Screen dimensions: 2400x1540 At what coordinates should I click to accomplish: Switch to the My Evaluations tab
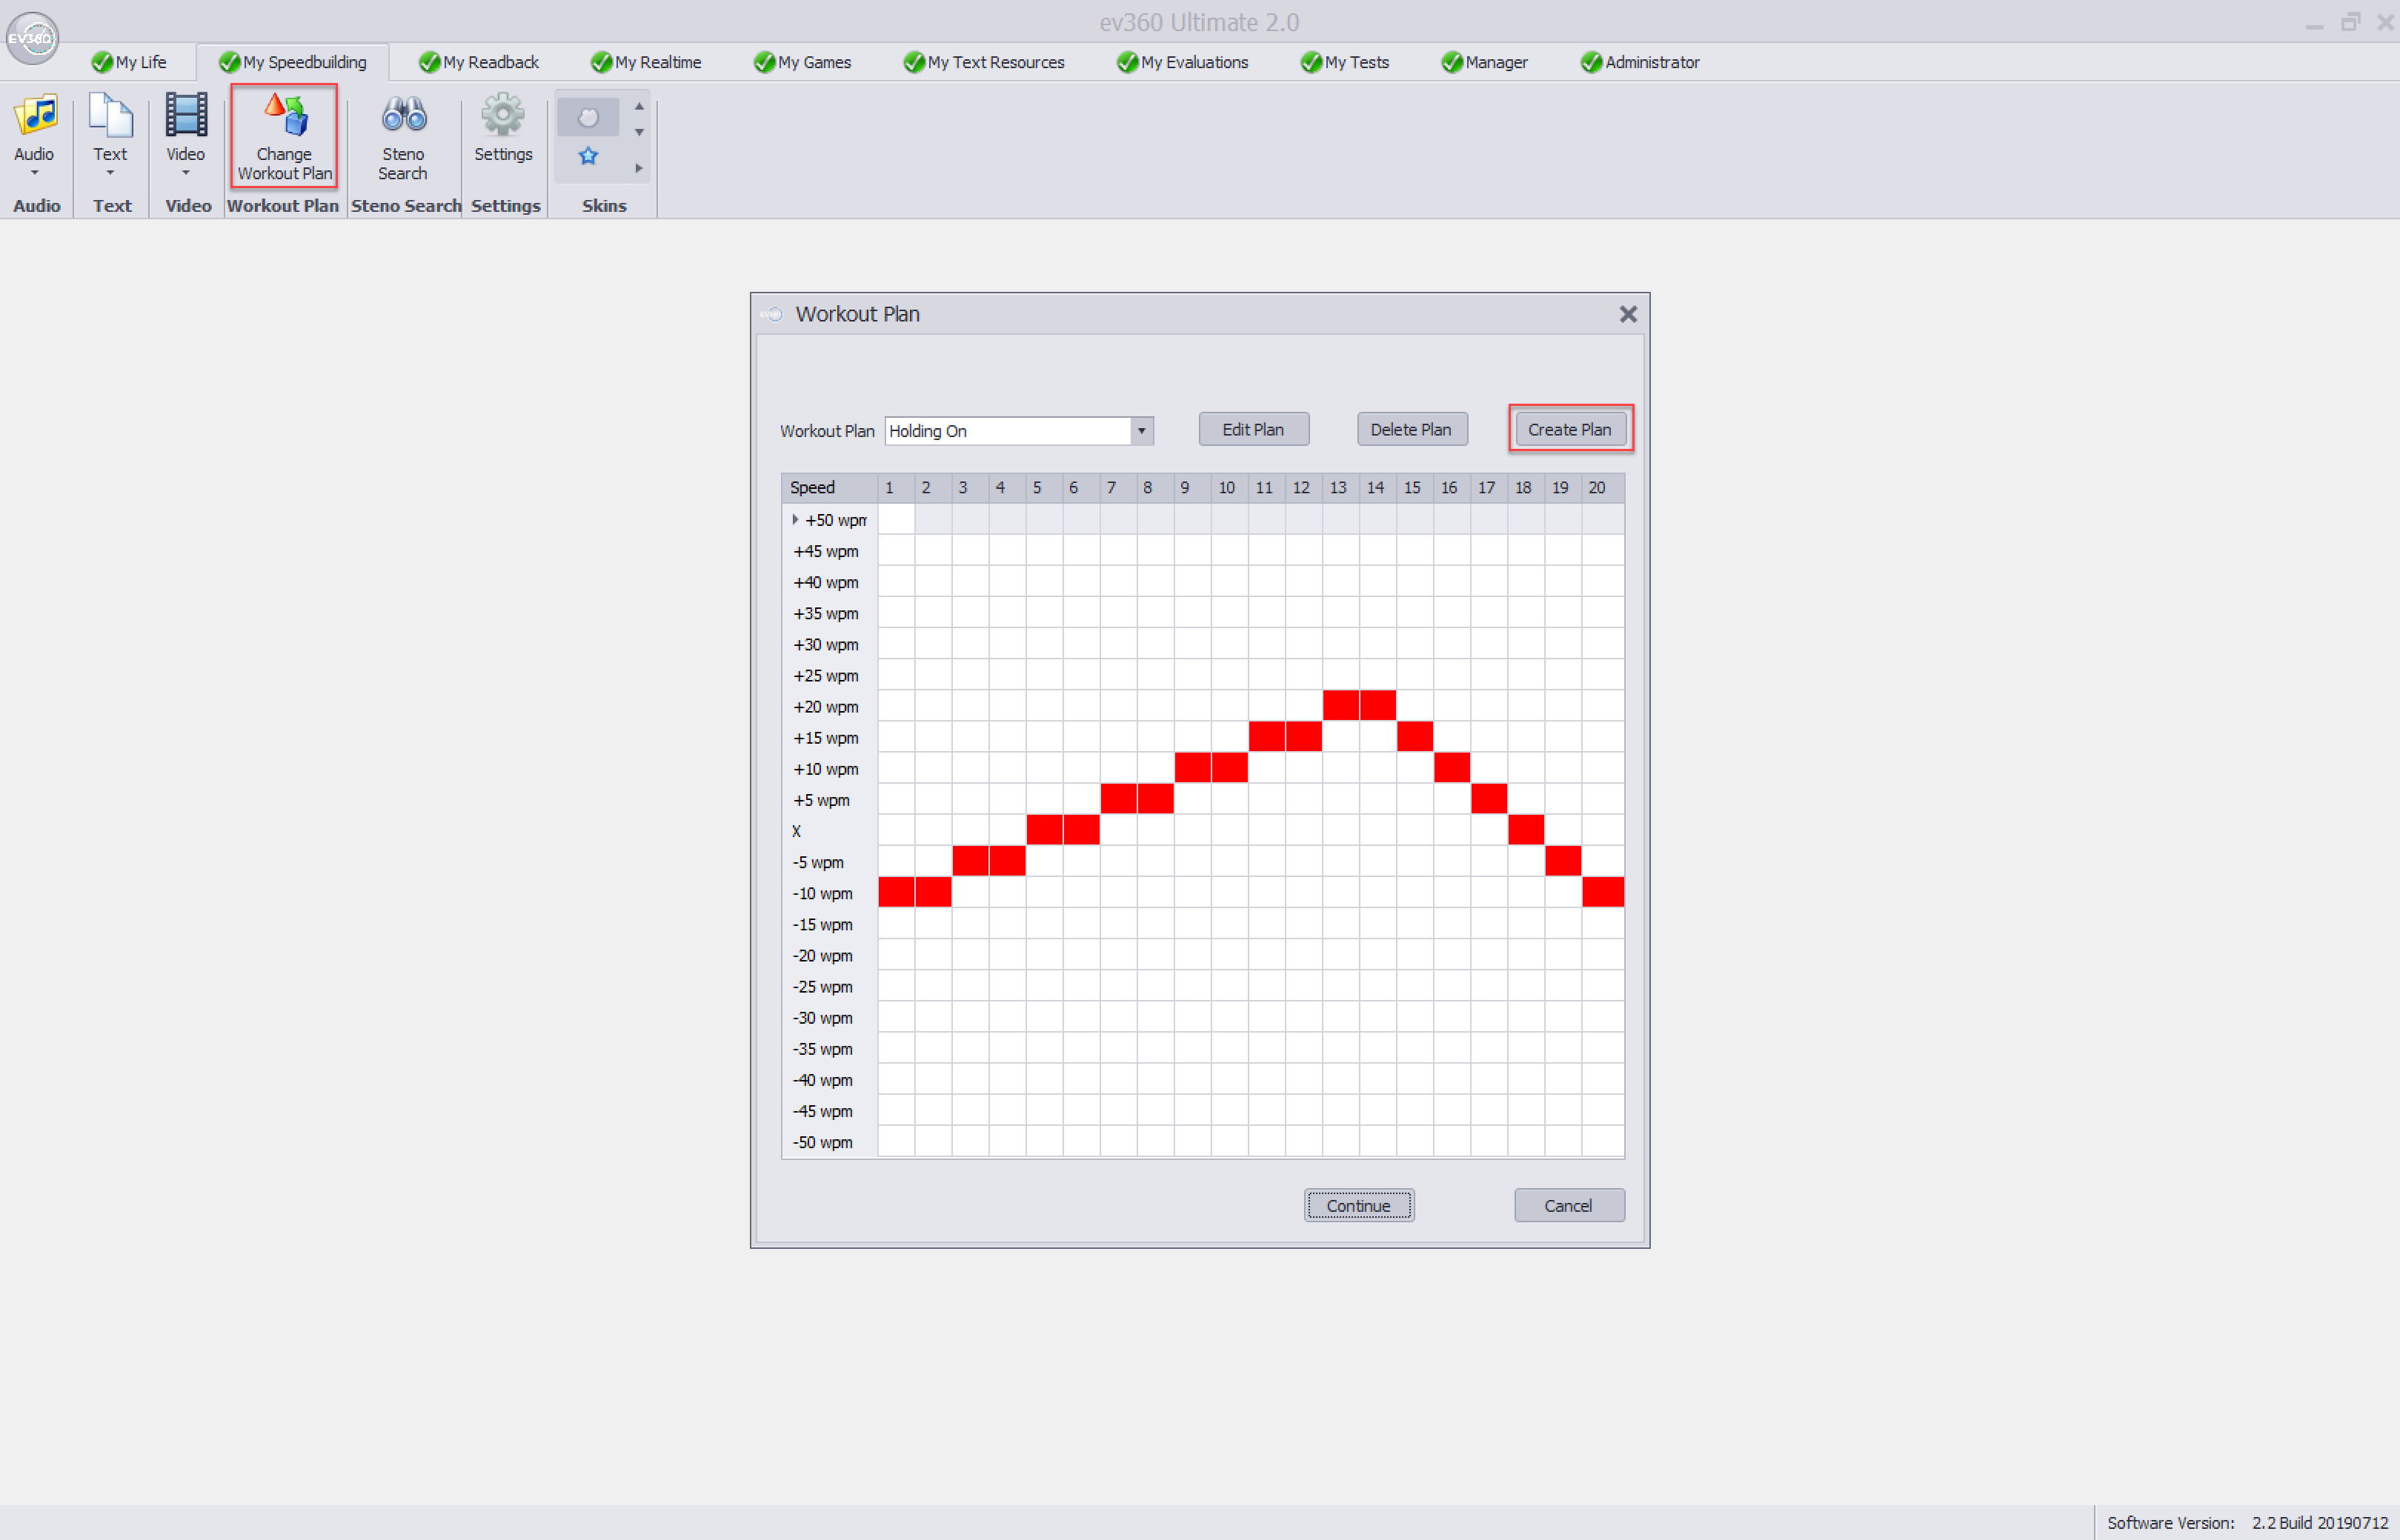click(x=1183, y=62)
